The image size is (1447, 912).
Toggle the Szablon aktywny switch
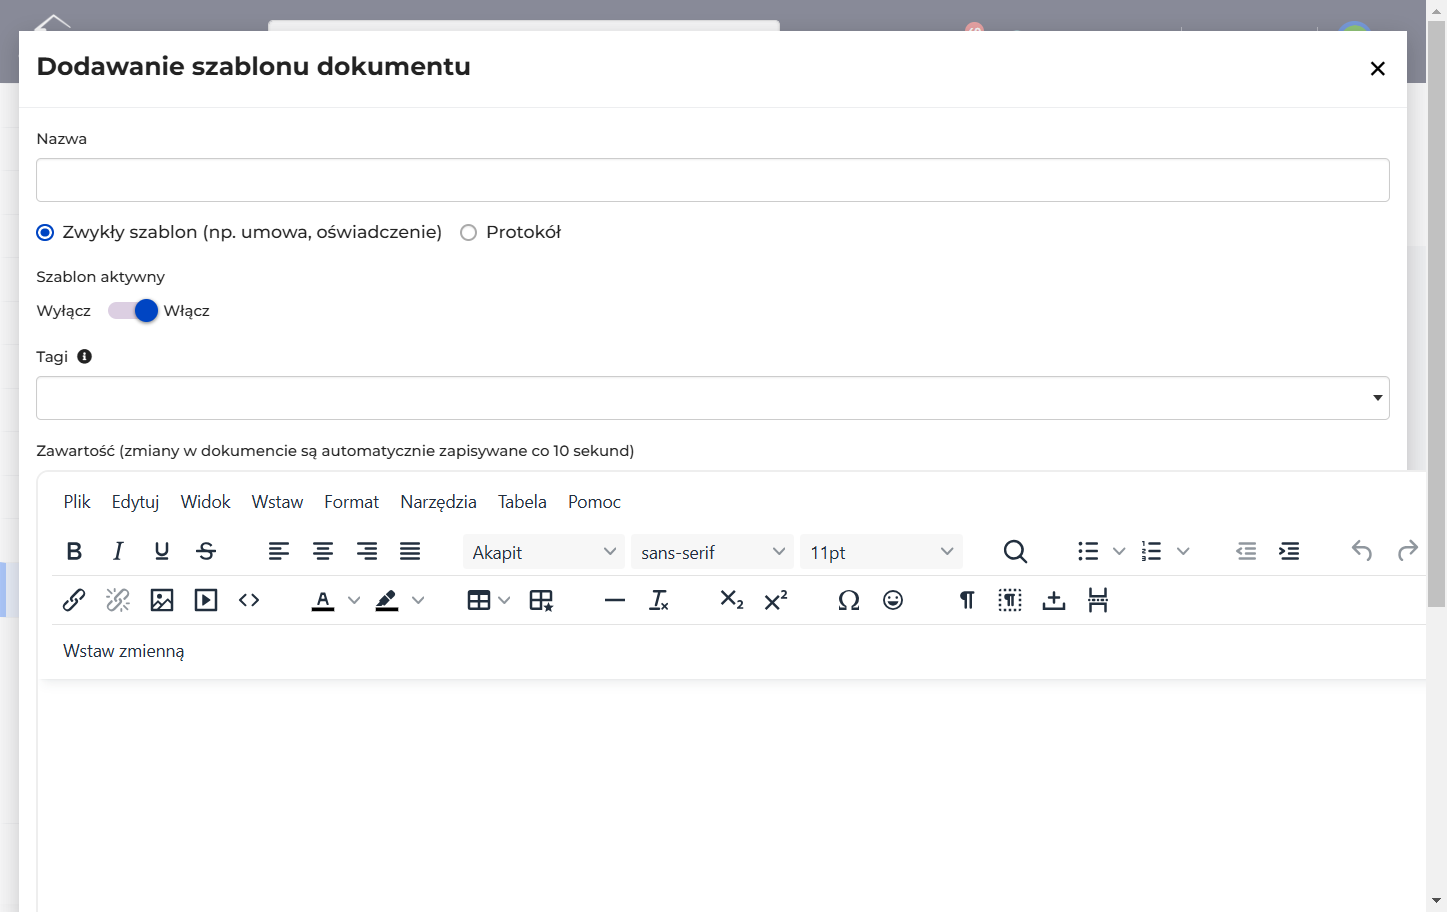(x=133, y=311)
